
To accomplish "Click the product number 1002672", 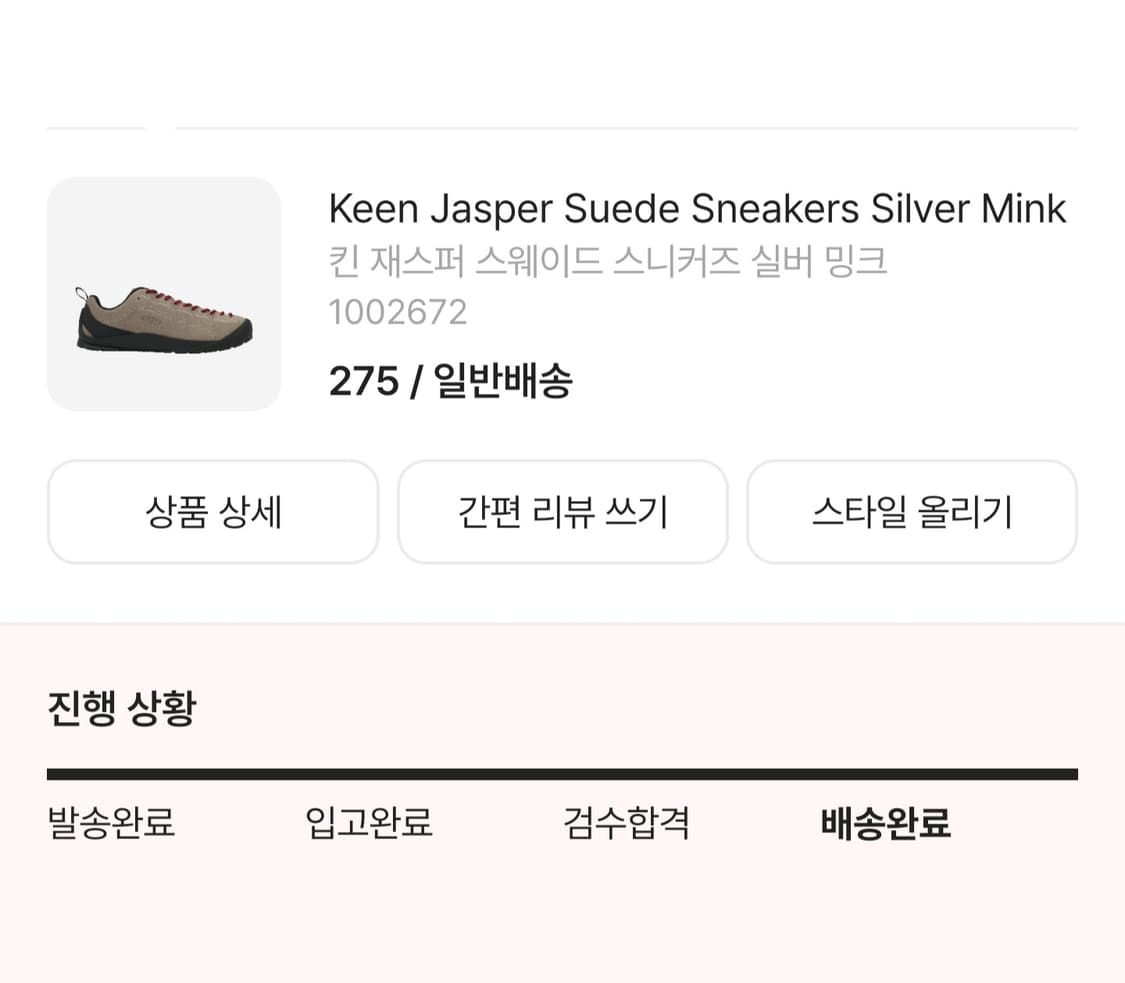I will [398, 311].
